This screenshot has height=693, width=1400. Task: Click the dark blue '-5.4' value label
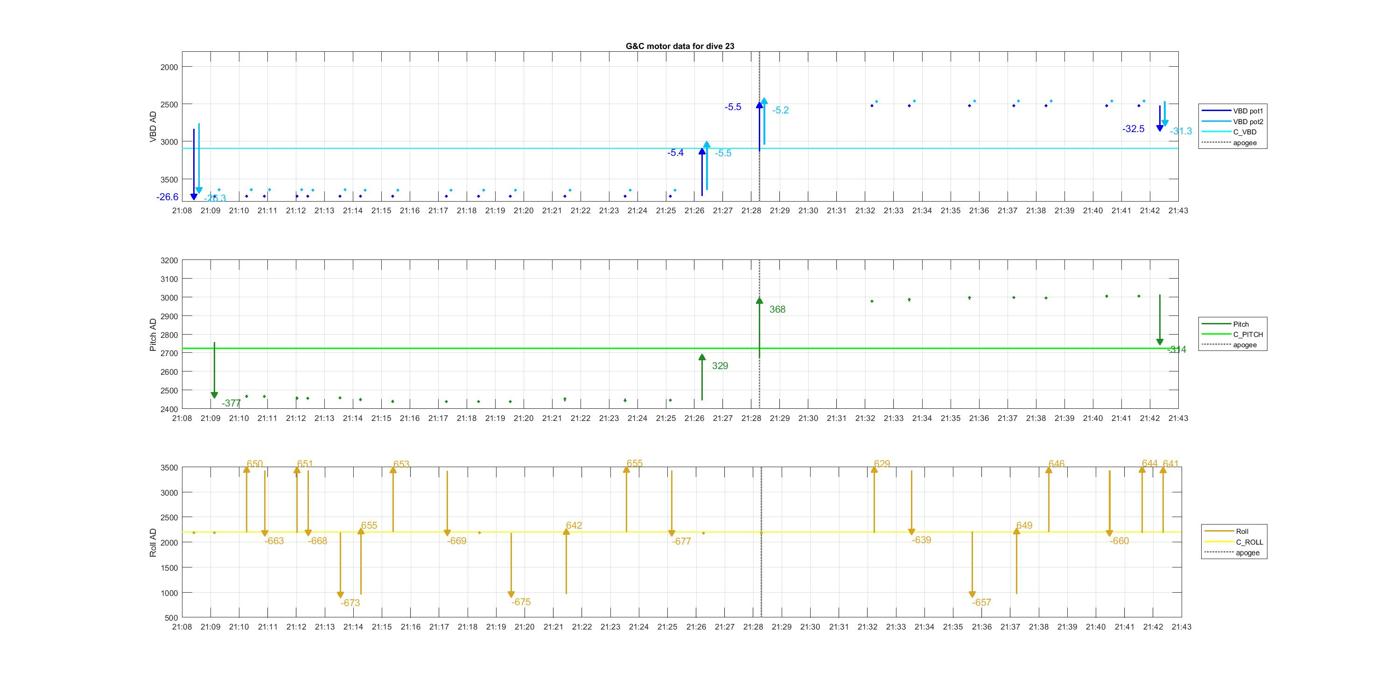coord(676,152)
